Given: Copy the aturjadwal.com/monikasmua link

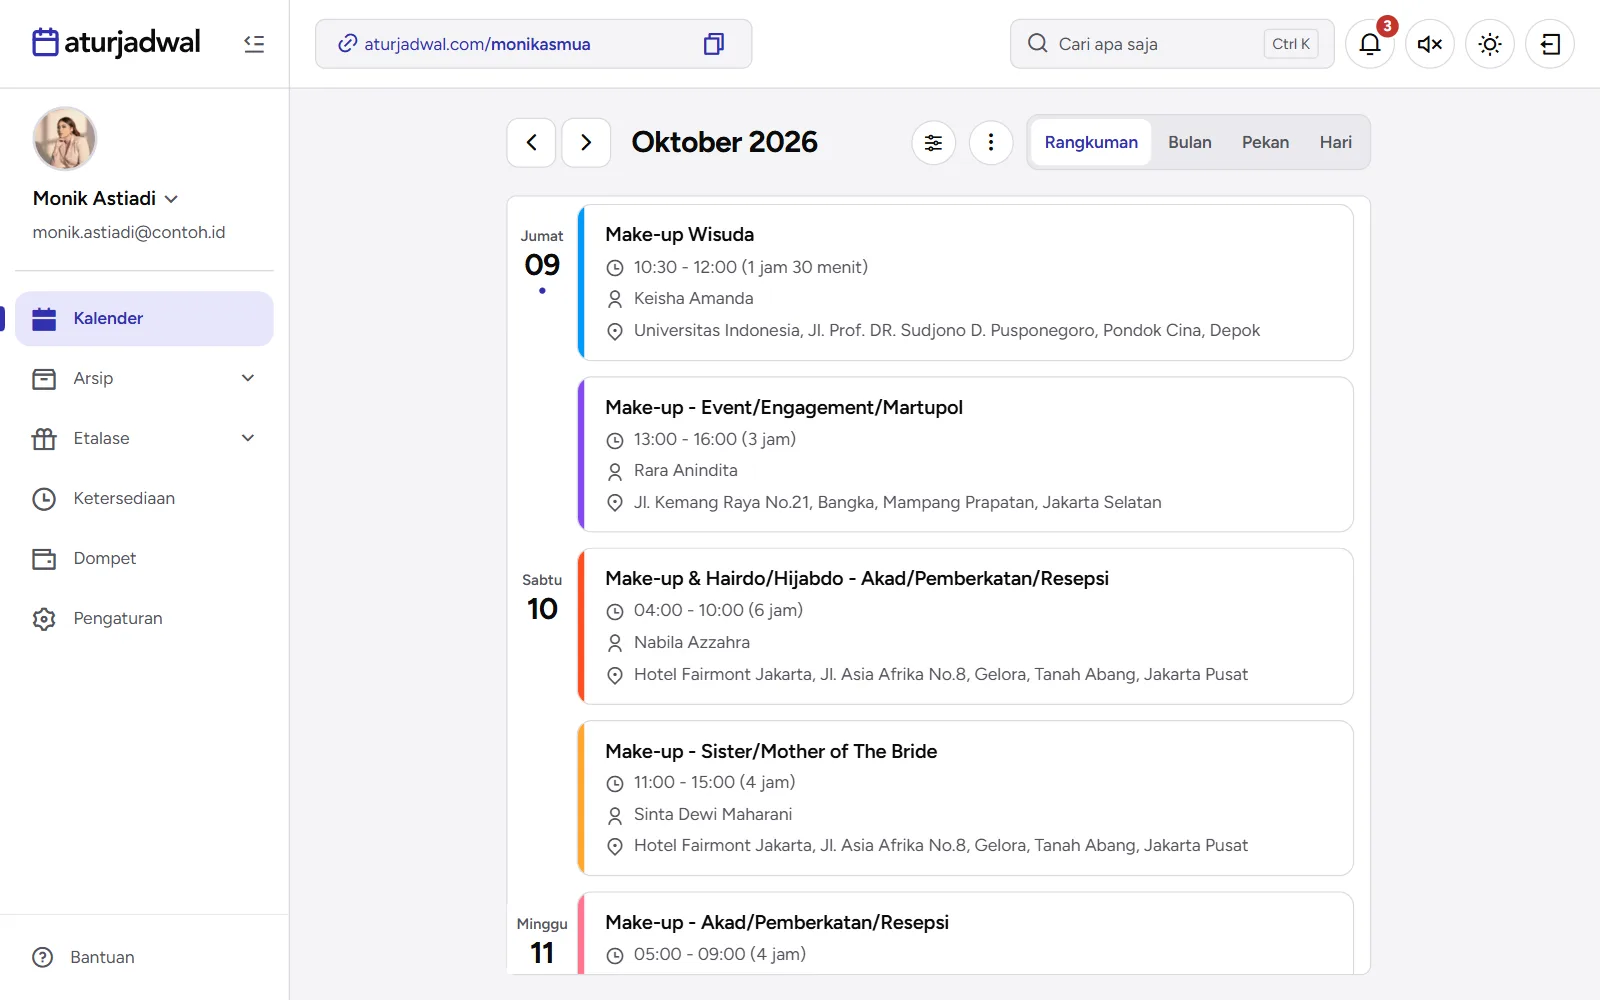Looking at the screenshot, I should (x=714, y=44).
